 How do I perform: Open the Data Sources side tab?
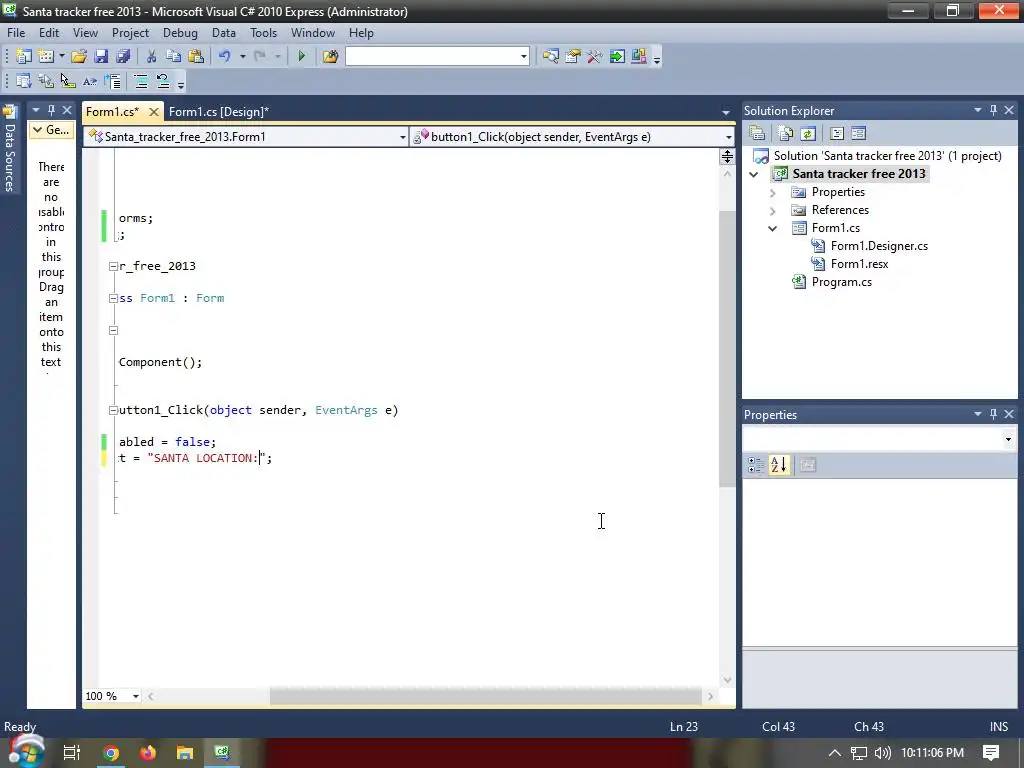click(x=10, y=149)
